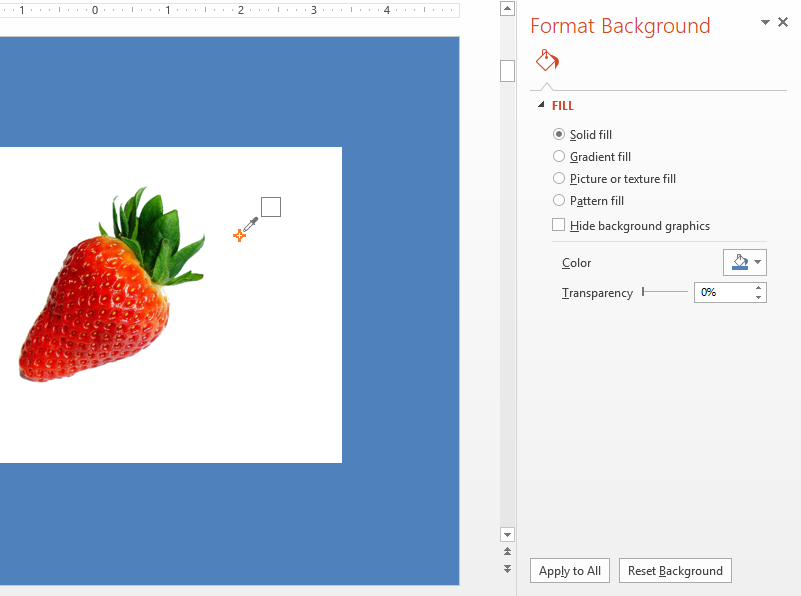This screenshot has height=596, width=801.
Task: Select the Solid fill option
Action: pyautogui.click(x=559, y=134)
